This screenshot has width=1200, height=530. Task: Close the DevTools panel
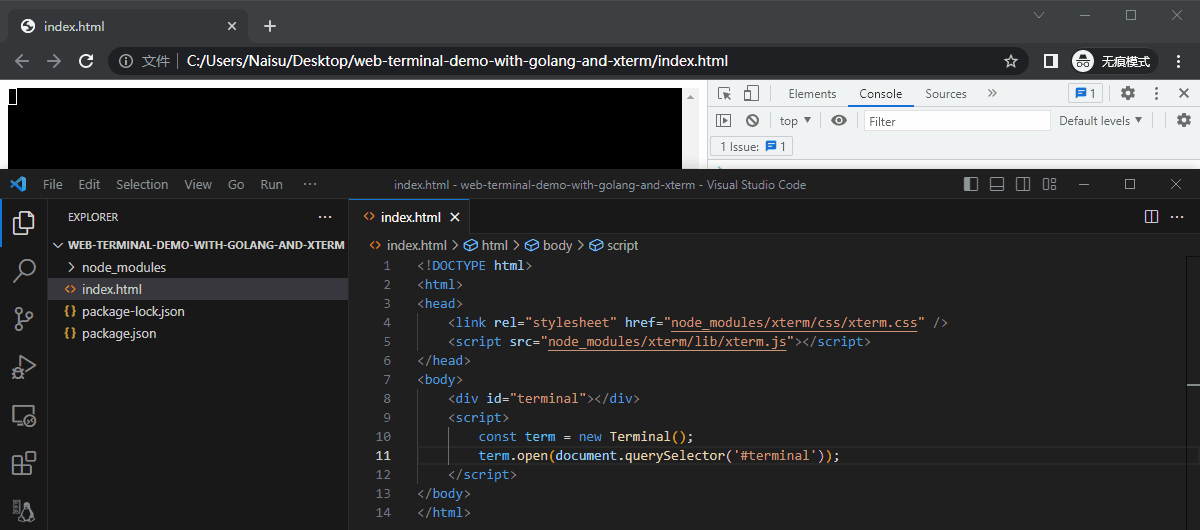click(x=1184, y=93)
